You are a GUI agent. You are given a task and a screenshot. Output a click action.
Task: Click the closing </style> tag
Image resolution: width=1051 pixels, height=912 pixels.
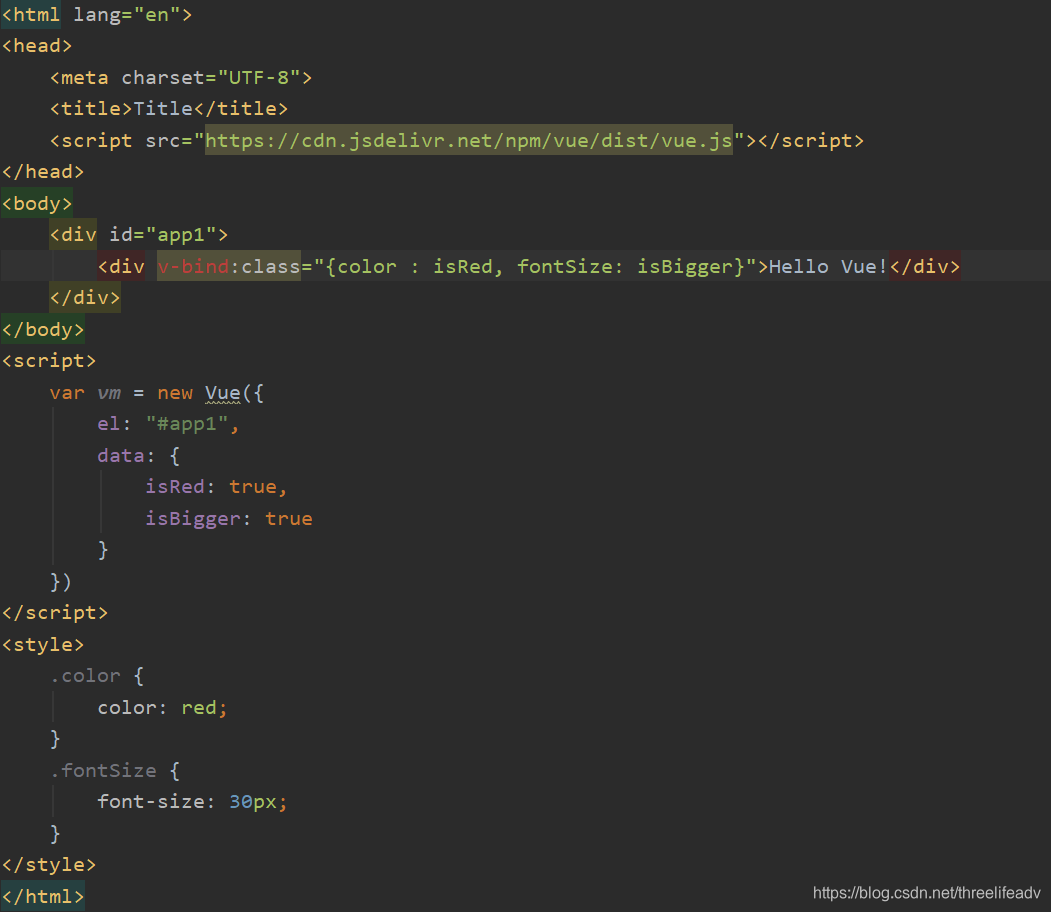click(x=49, y=864)
